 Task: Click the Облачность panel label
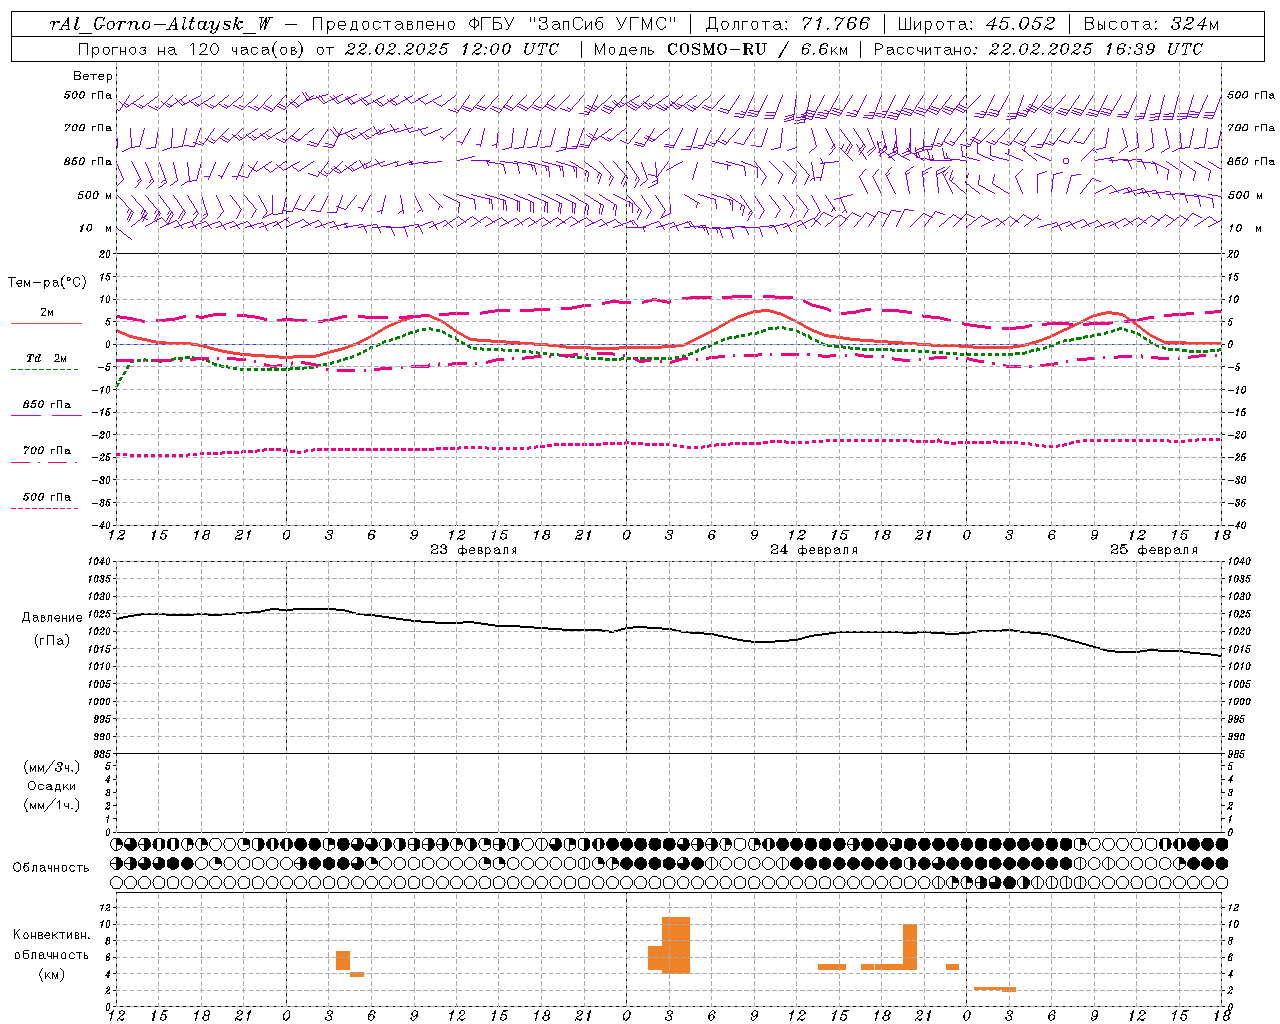pos(51,867)
